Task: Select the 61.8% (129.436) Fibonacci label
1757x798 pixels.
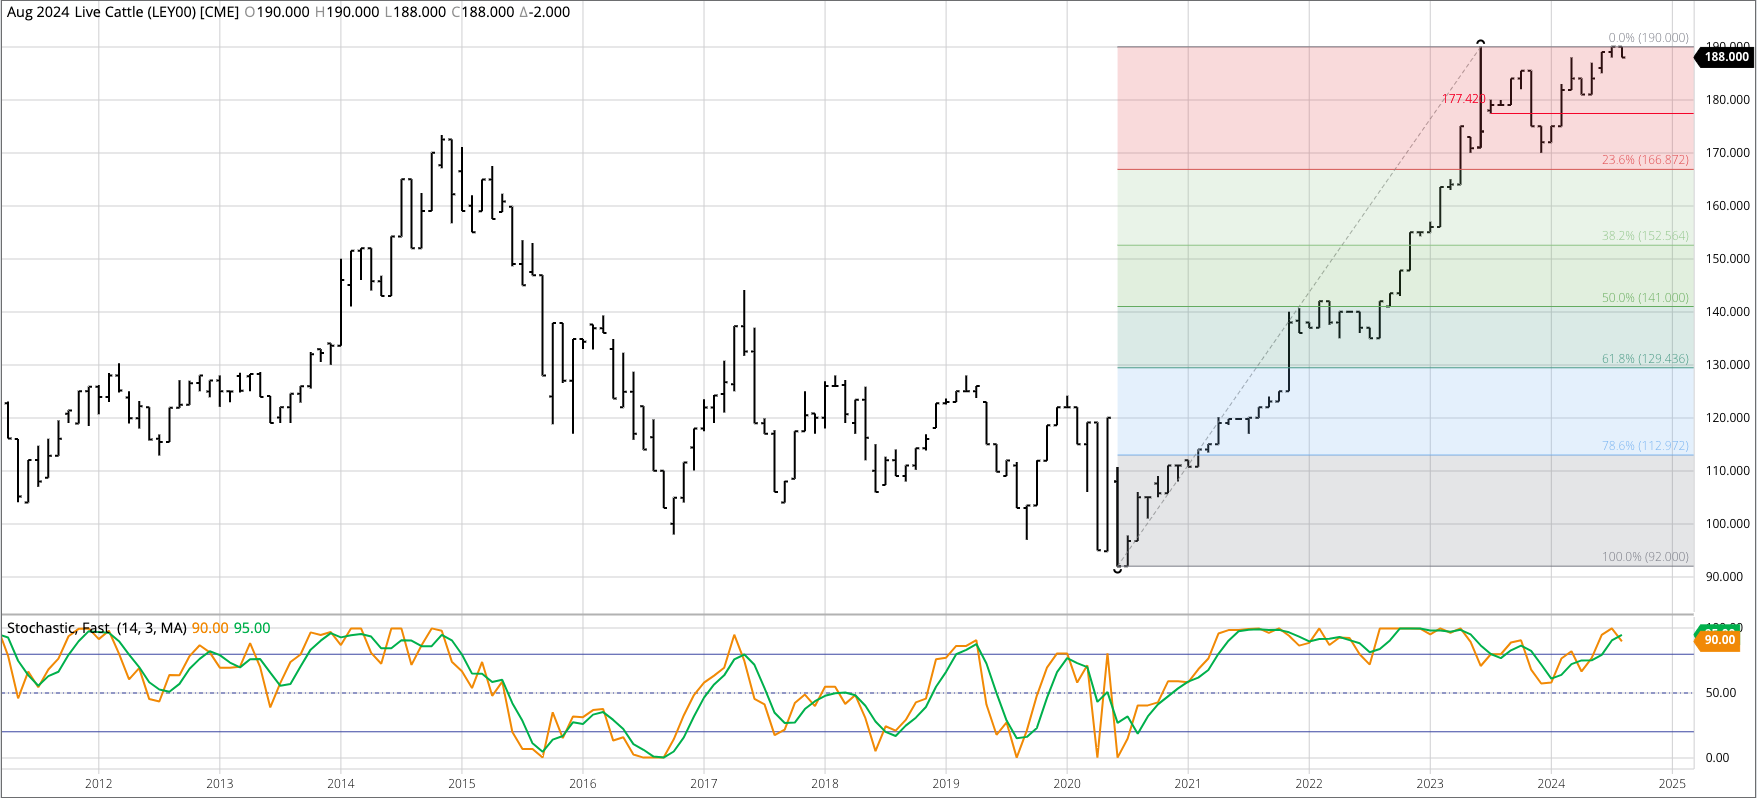Action: (1645, 359)
